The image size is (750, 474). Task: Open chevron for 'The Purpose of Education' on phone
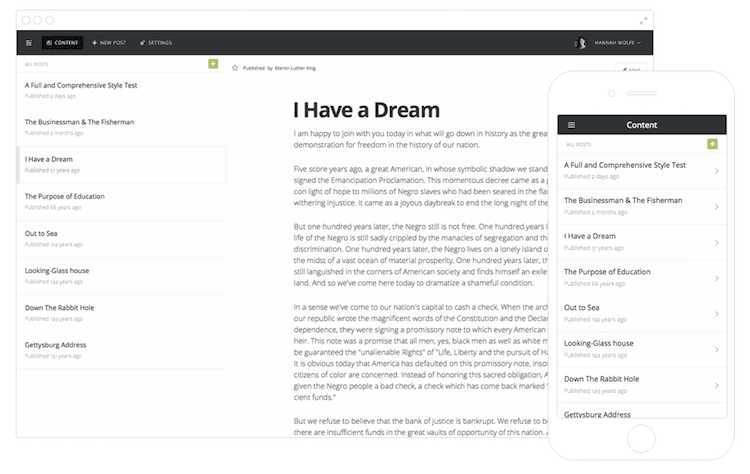tap(717, 278)
